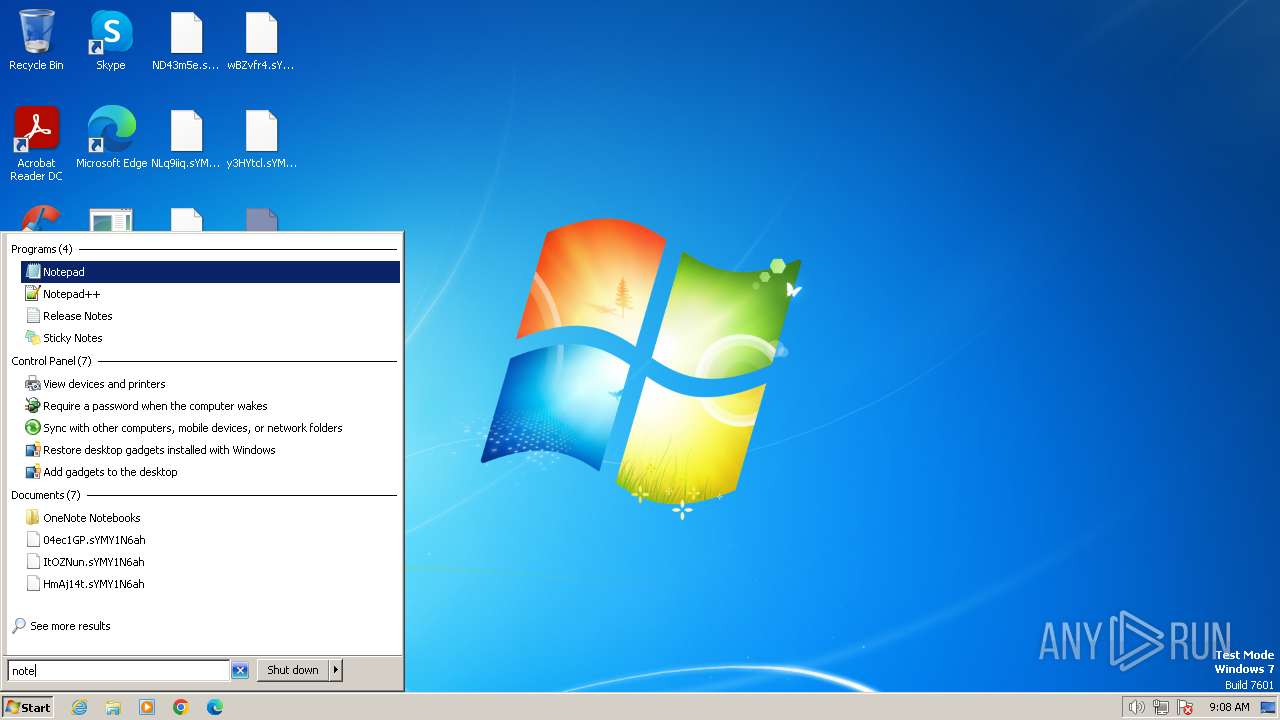Click the Add gadgets icon
This screenshot has height=720, width=1280.
point(33,472)
